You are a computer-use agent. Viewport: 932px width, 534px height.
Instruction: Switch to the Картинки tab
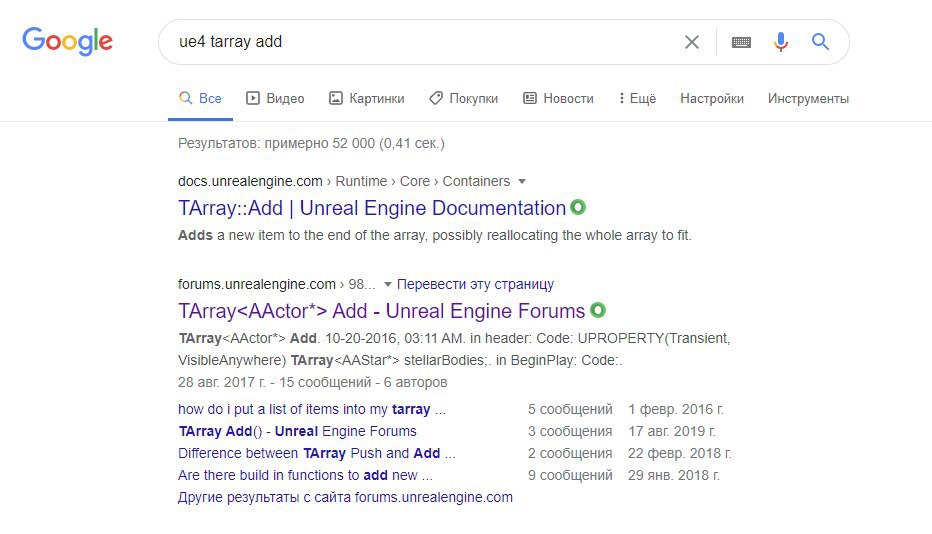point(367,99)
